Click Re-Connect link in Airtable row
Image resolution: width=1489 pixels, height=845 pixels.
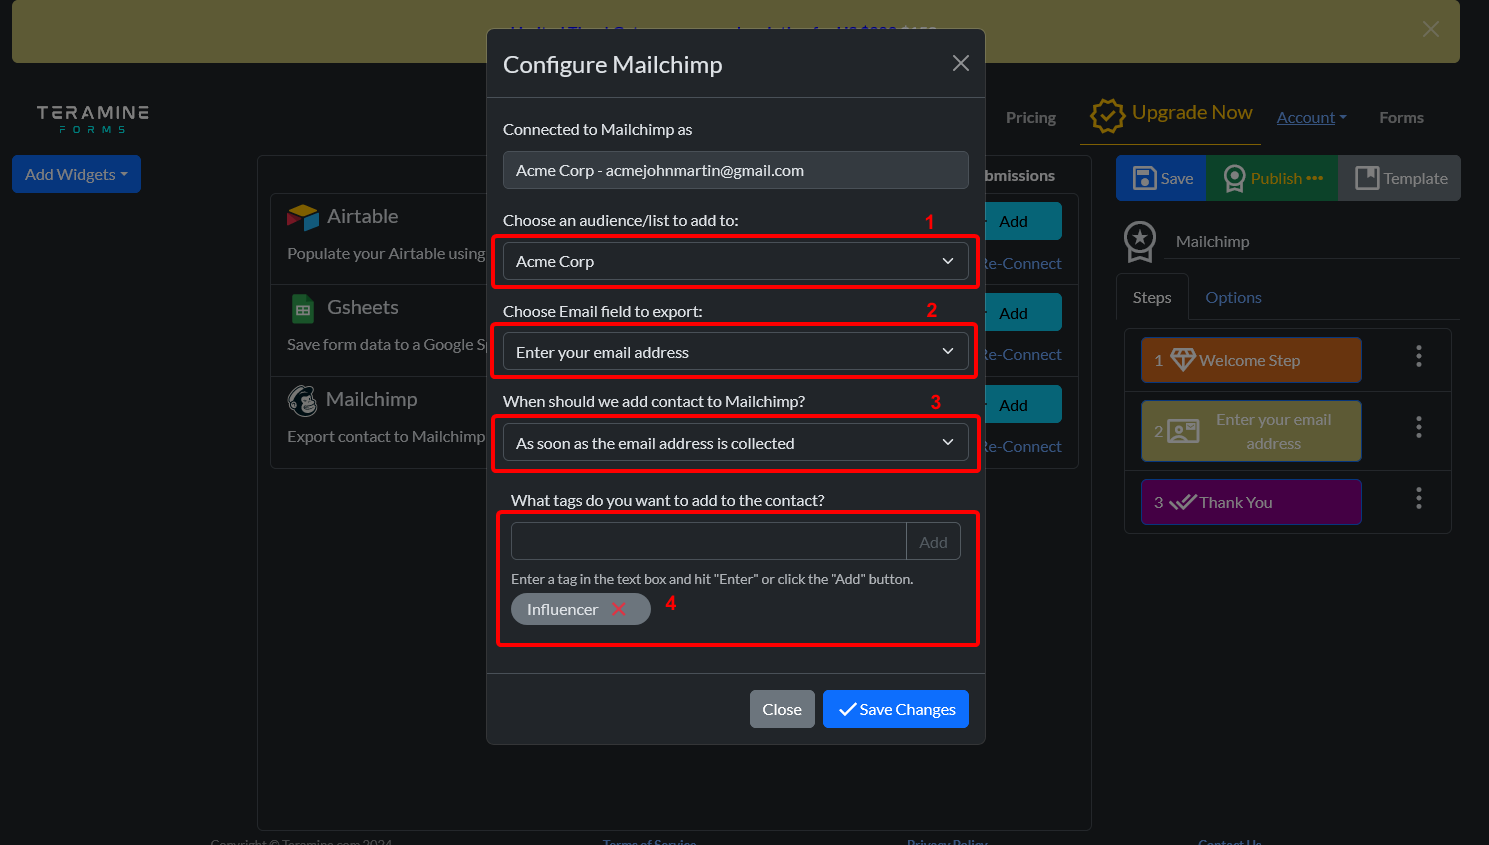click(x=1024, y=264)
